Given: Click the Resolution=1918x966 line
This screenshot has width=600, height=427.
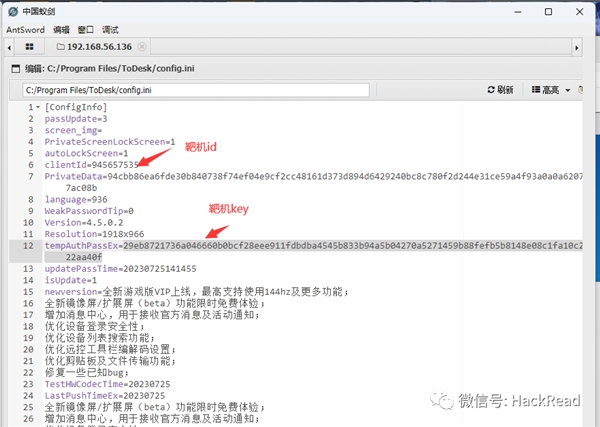Looking at the screenshot, I should [x=94, y=234].
